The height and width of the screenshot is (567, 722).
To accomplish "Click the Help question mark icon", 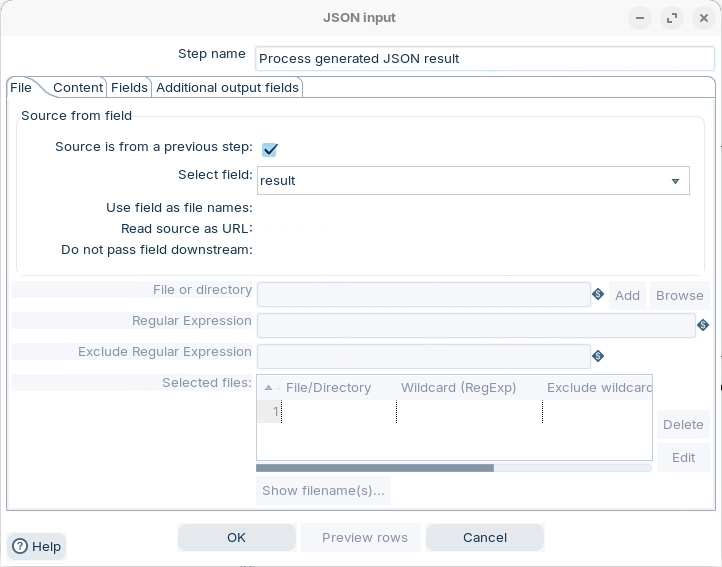I will [x=19, y=546].
